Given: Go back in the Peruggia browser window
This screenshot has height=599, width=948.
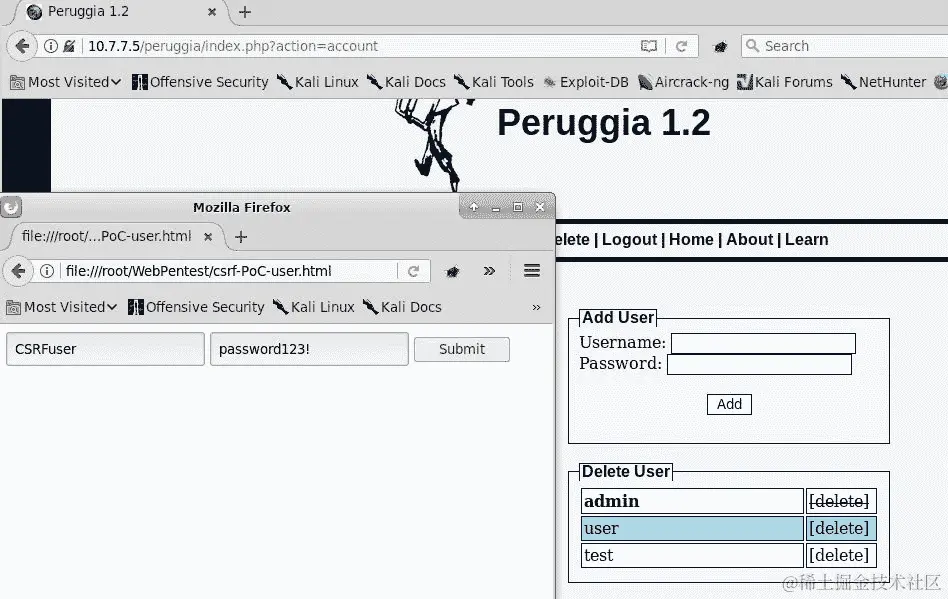Looking at the screenshot, I should point(22,46).
